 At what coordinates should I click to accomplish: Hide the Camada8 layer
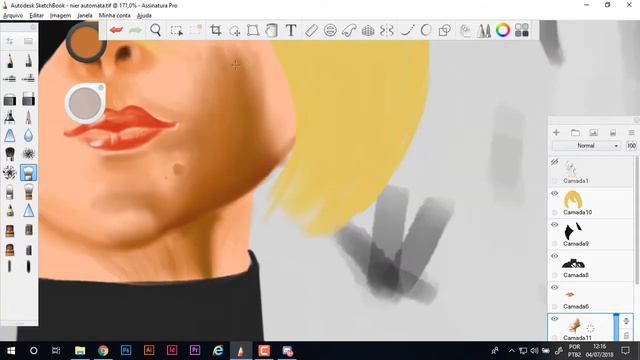[x=554, y=256]
